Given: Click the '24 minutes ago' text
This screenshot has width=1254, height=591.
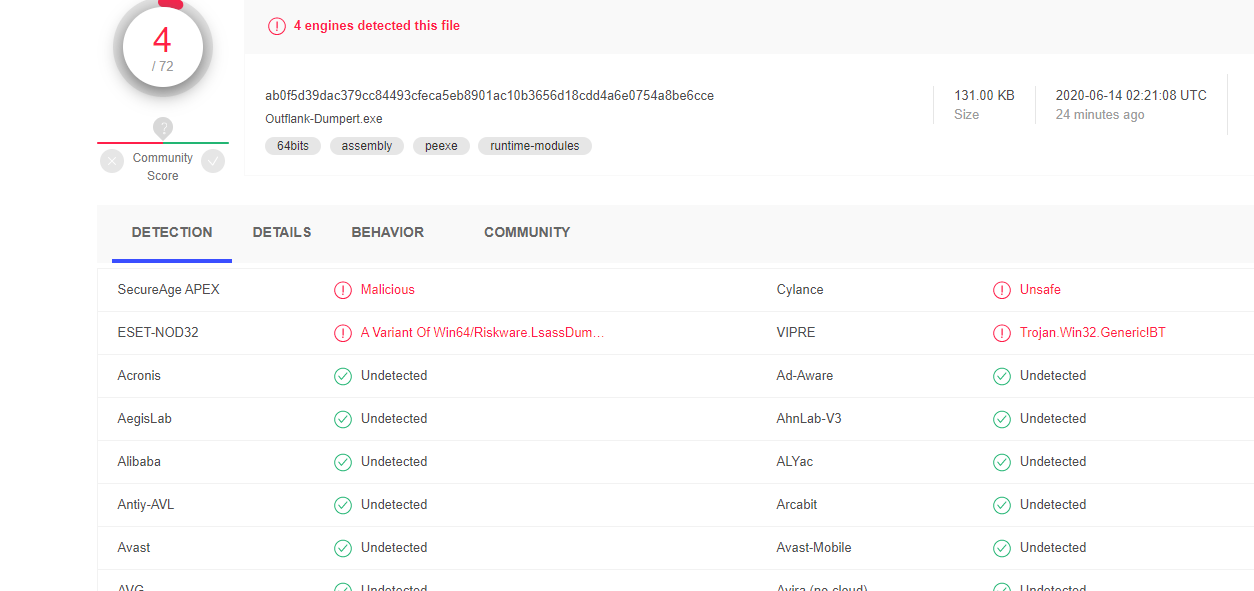Looking at the screenshot, I should pyautogui.click(x=1100, y=115).
